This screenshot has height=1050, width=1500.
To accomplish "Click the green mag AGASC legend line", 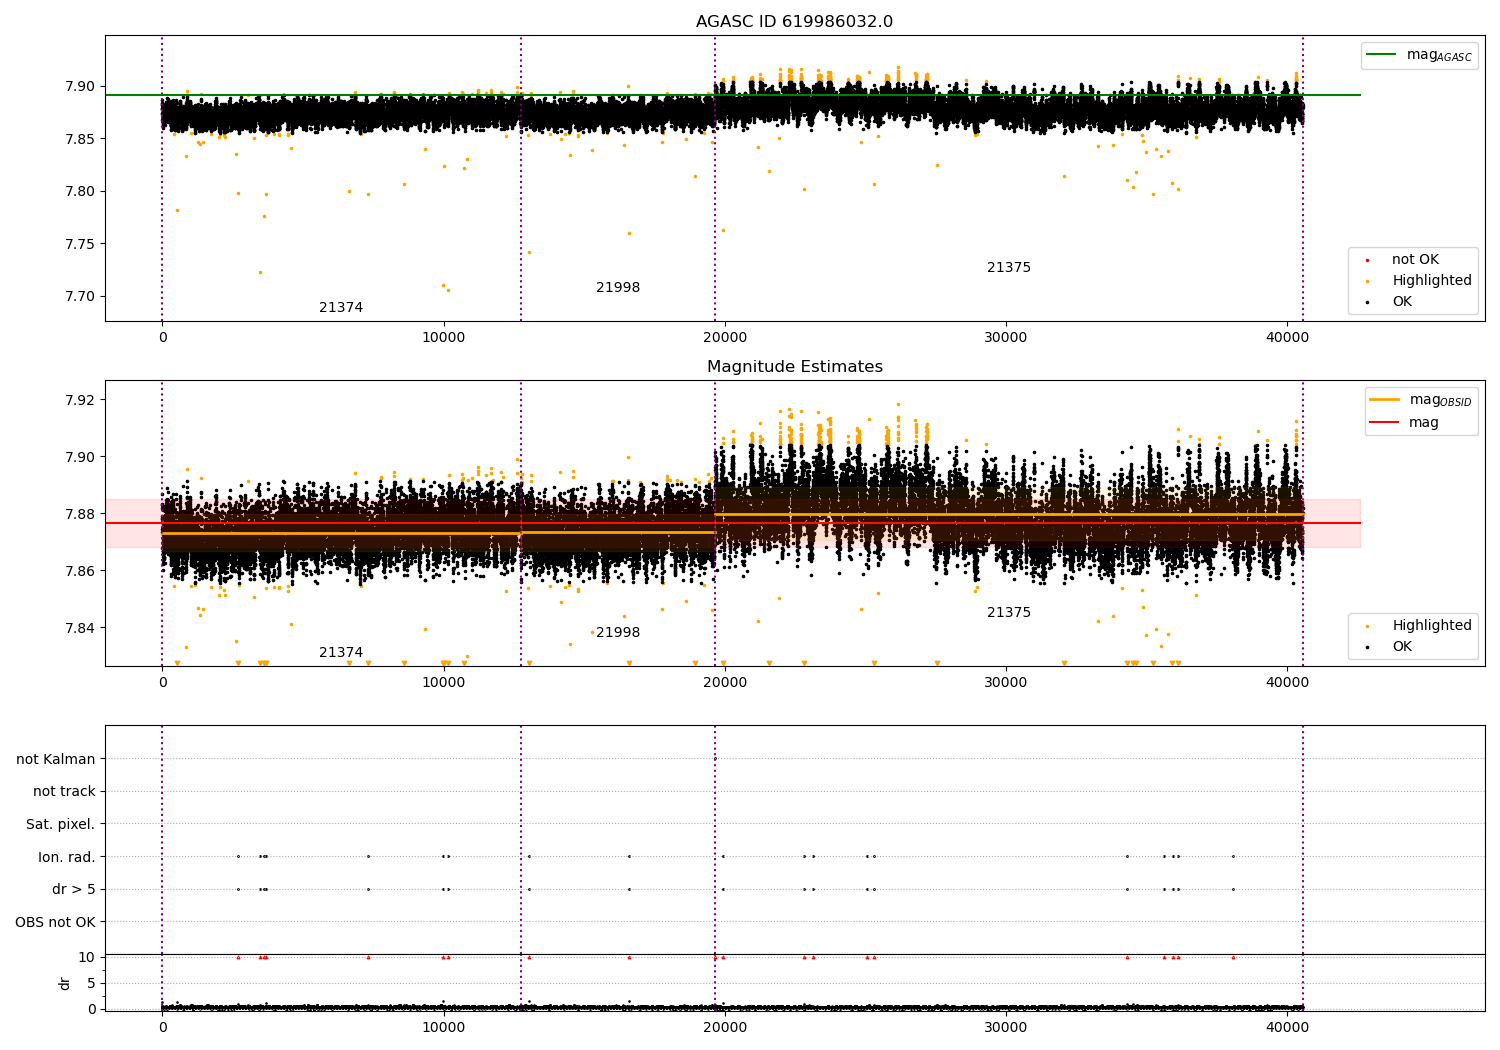I will click(1381, 55).
